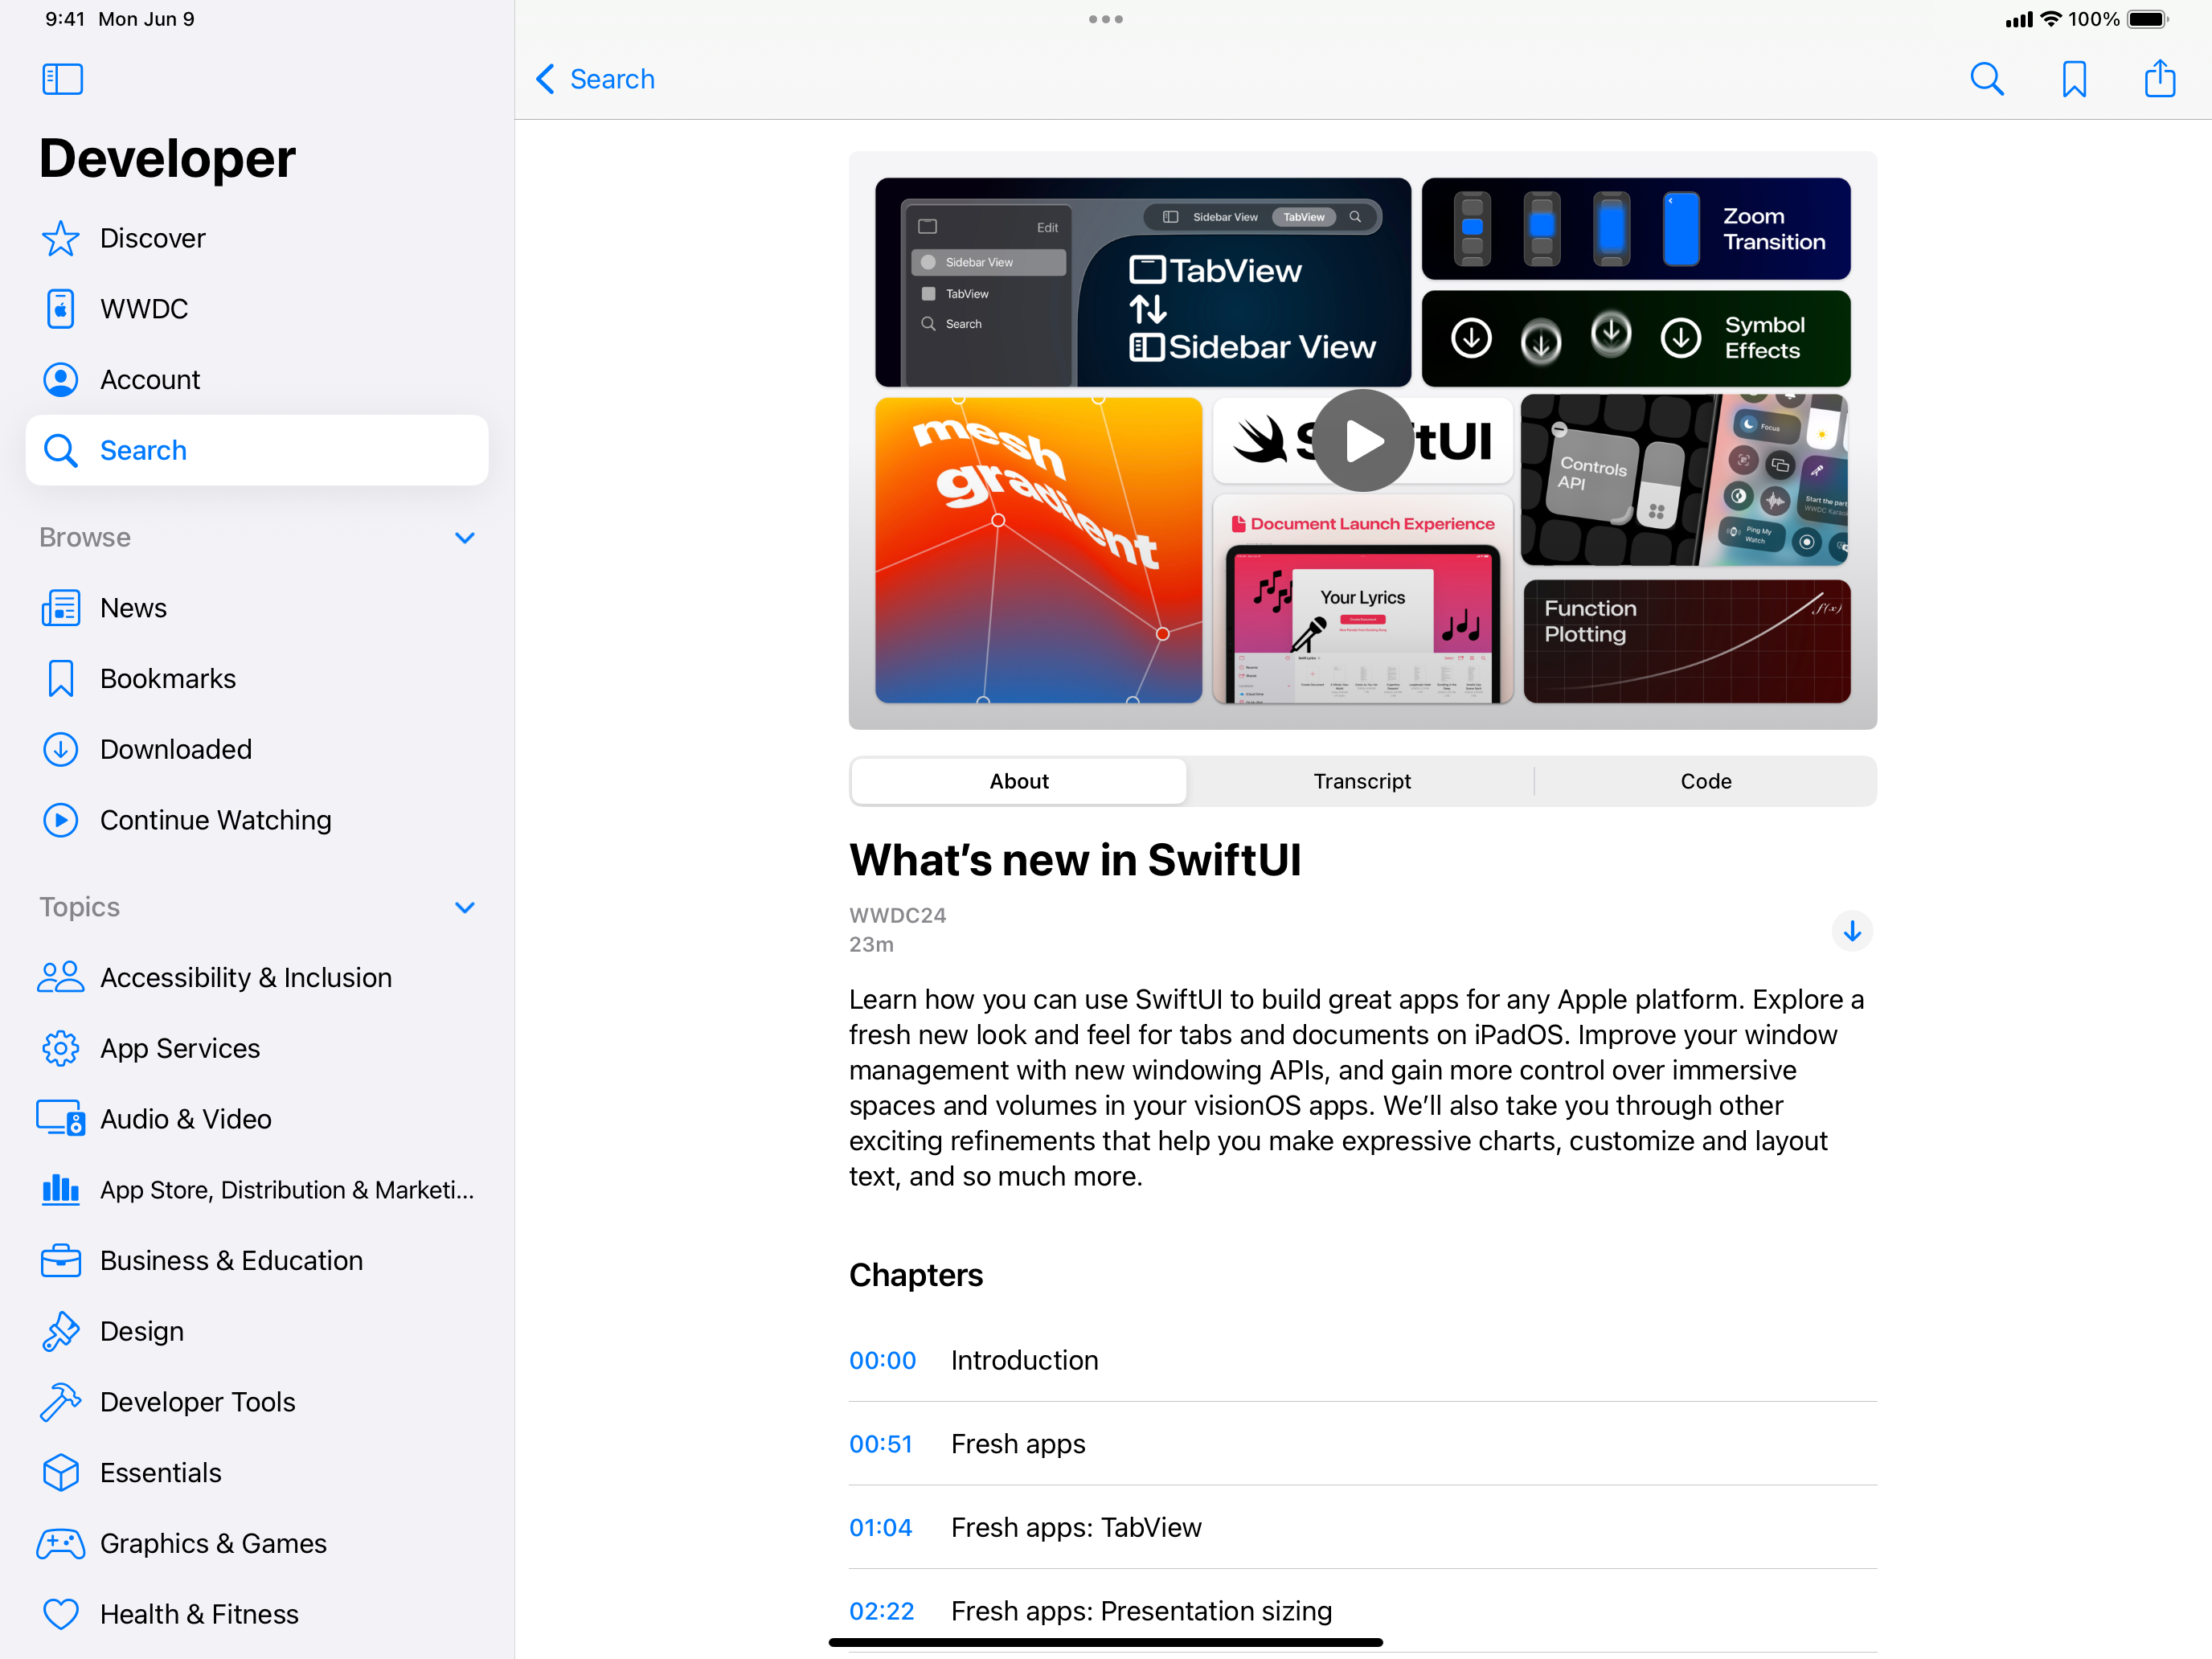Image resolution: width=2212 pixels, height=1659 pixels.
Task: Open Account in the sidebar
Action: click(x=150, y=380)
